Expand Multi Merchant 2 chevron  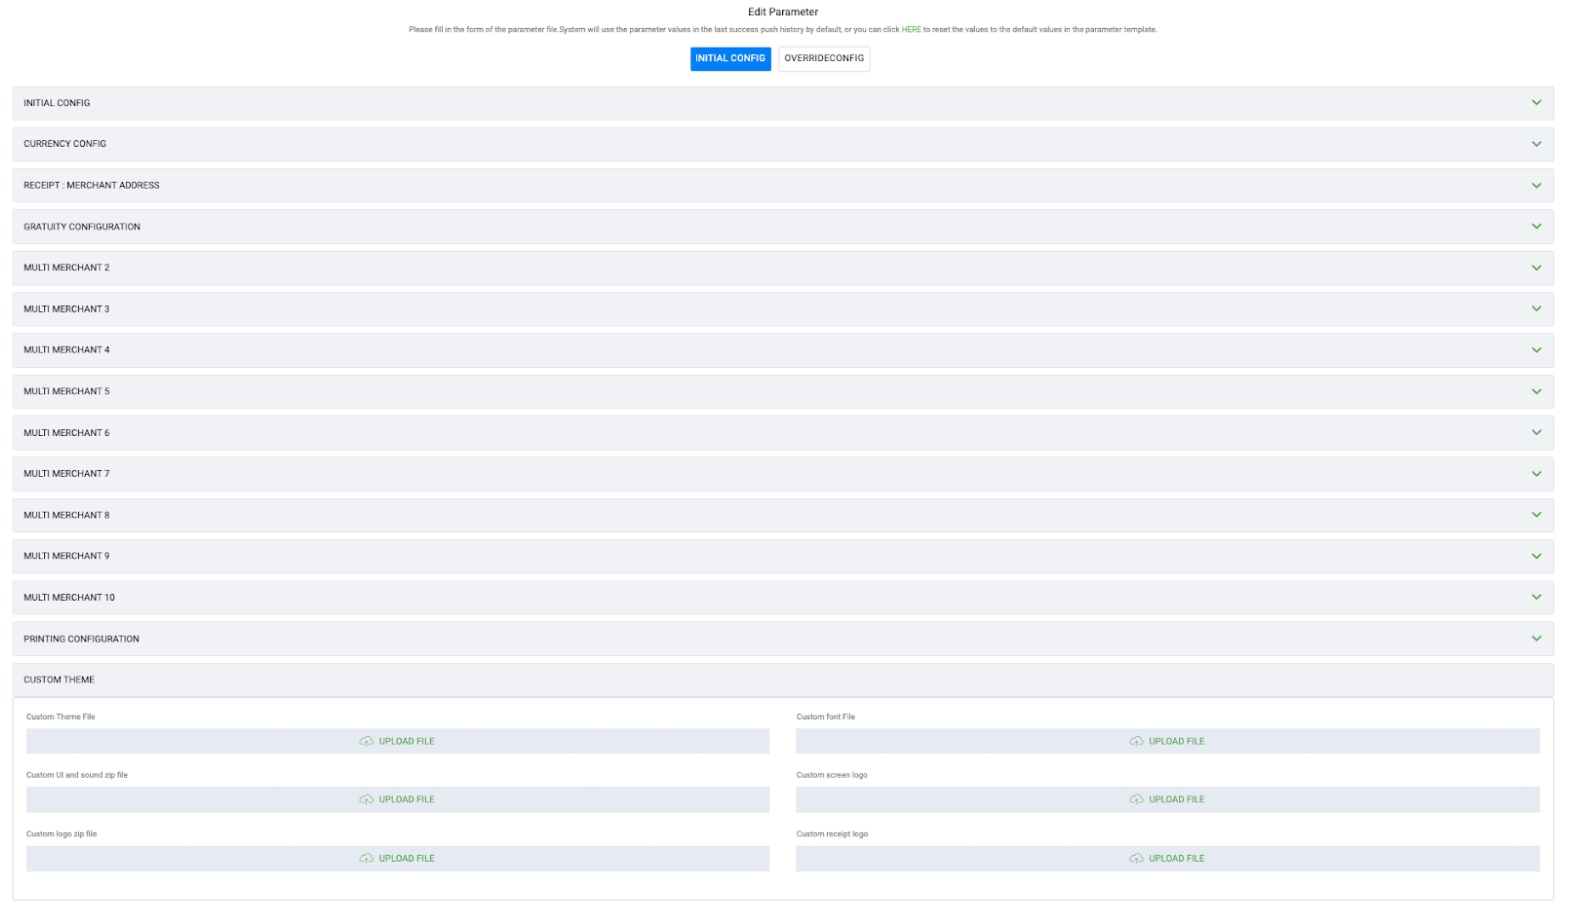pos(1536,268)
